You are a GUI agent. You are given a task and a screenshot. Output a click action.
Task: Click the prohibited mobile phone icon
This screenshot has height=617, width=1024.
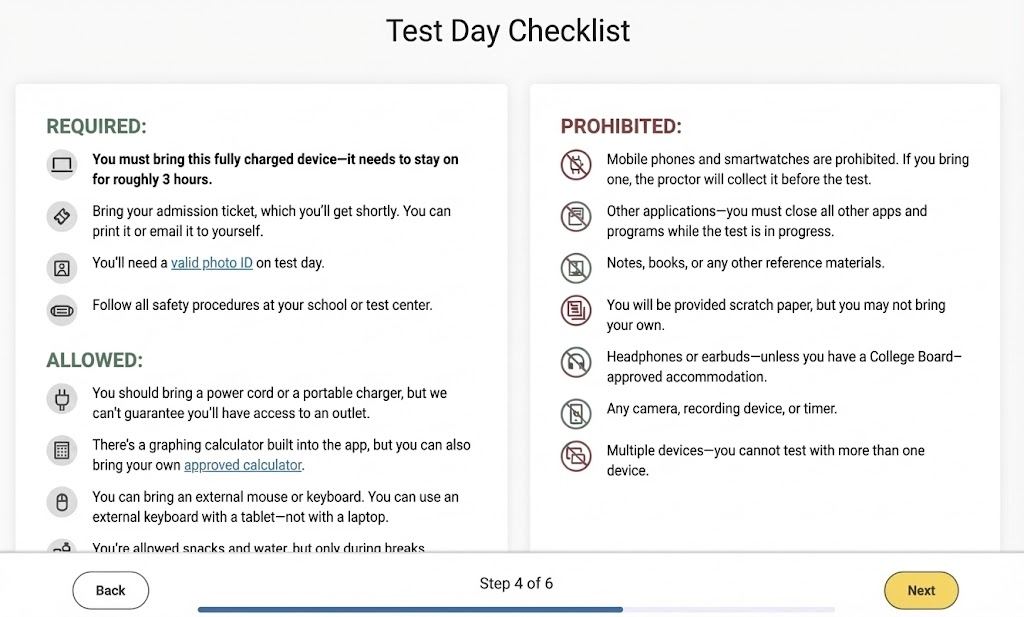576,165
